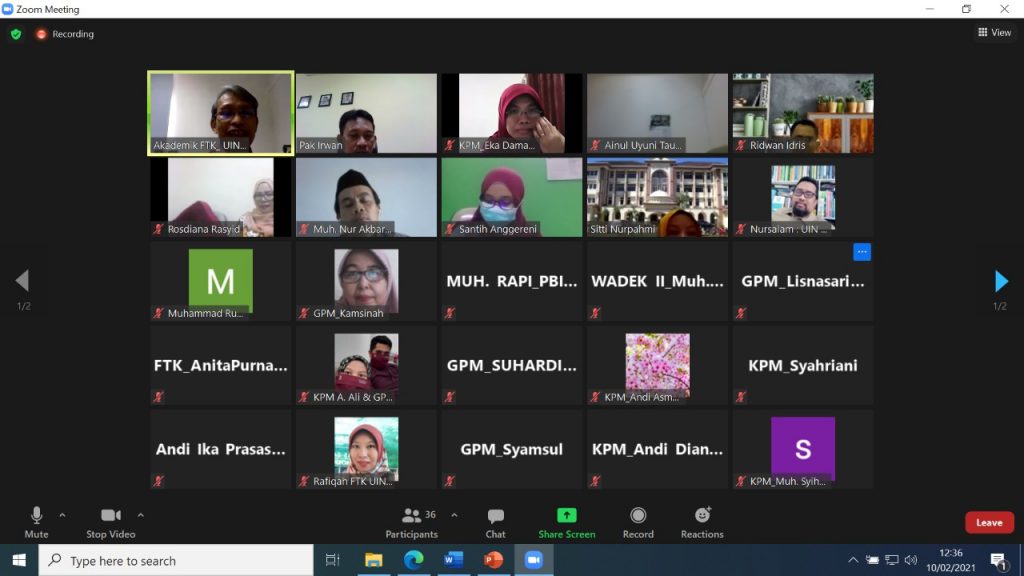1024x576 pixels.
Task: Expand video options arrow beside Stop Video
Action: [140, 516]
